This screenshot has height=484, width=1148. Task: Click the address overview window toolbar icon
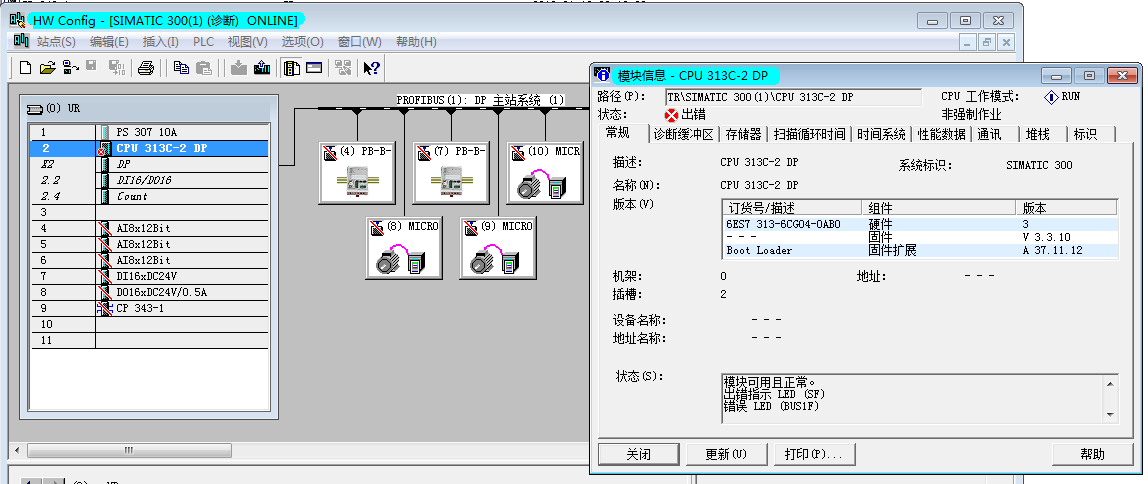[315, 68]
